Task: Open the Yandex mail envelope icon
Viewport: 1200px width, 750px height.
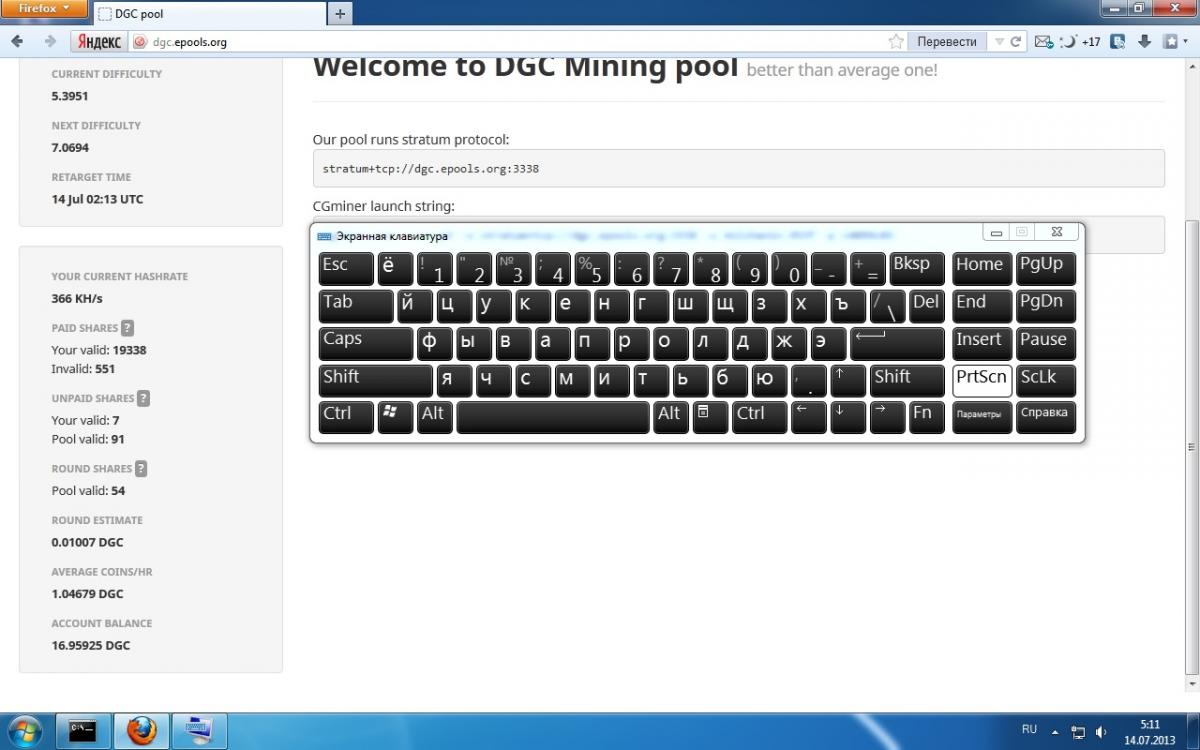Action: point(1043,42)
